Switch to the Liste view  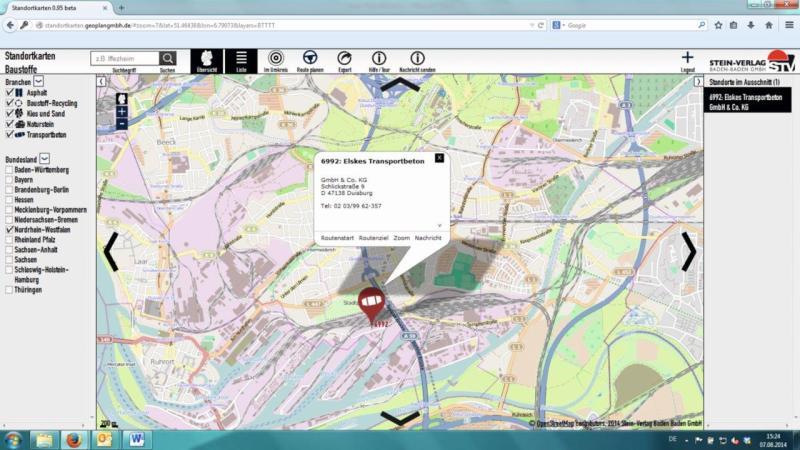tap(240, 60)
